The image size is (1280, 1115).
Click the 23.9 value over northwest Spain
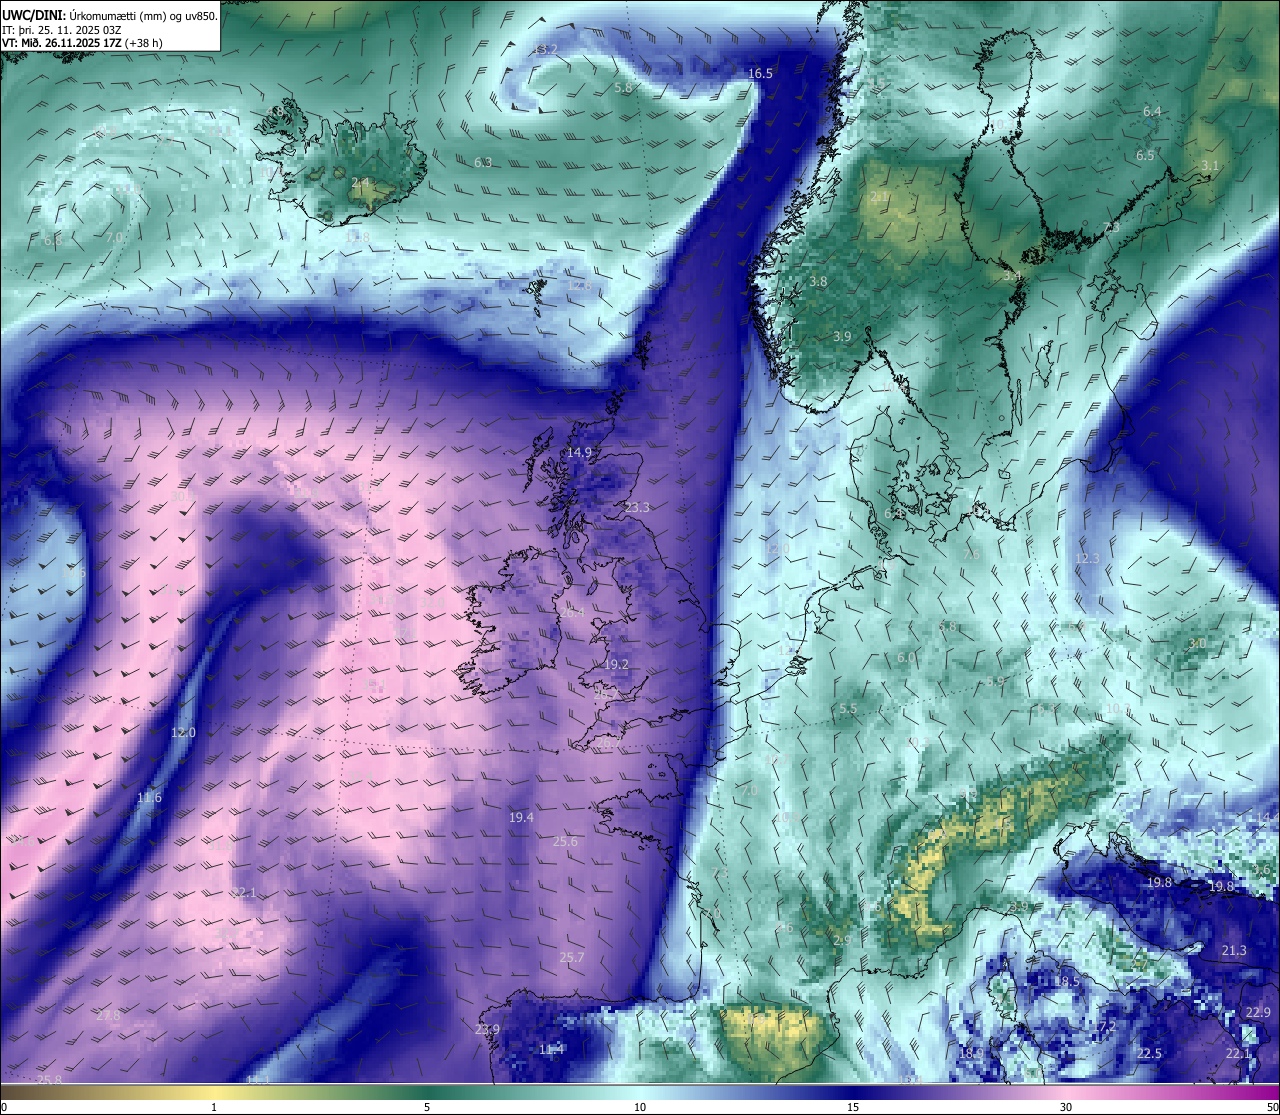click(x=487, y=1030)
